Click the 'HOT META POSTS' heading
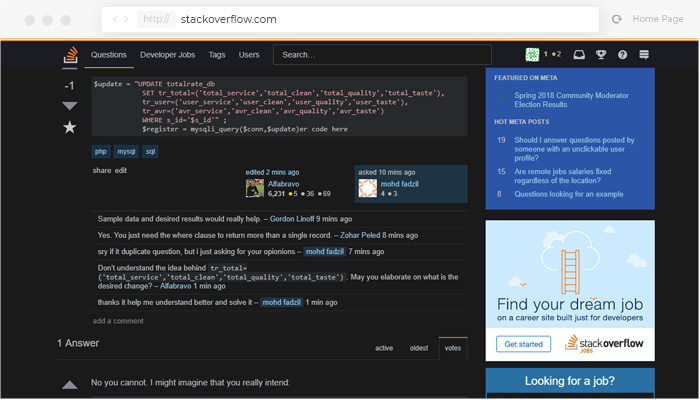The image size is (700, 400). coord(521,121)
